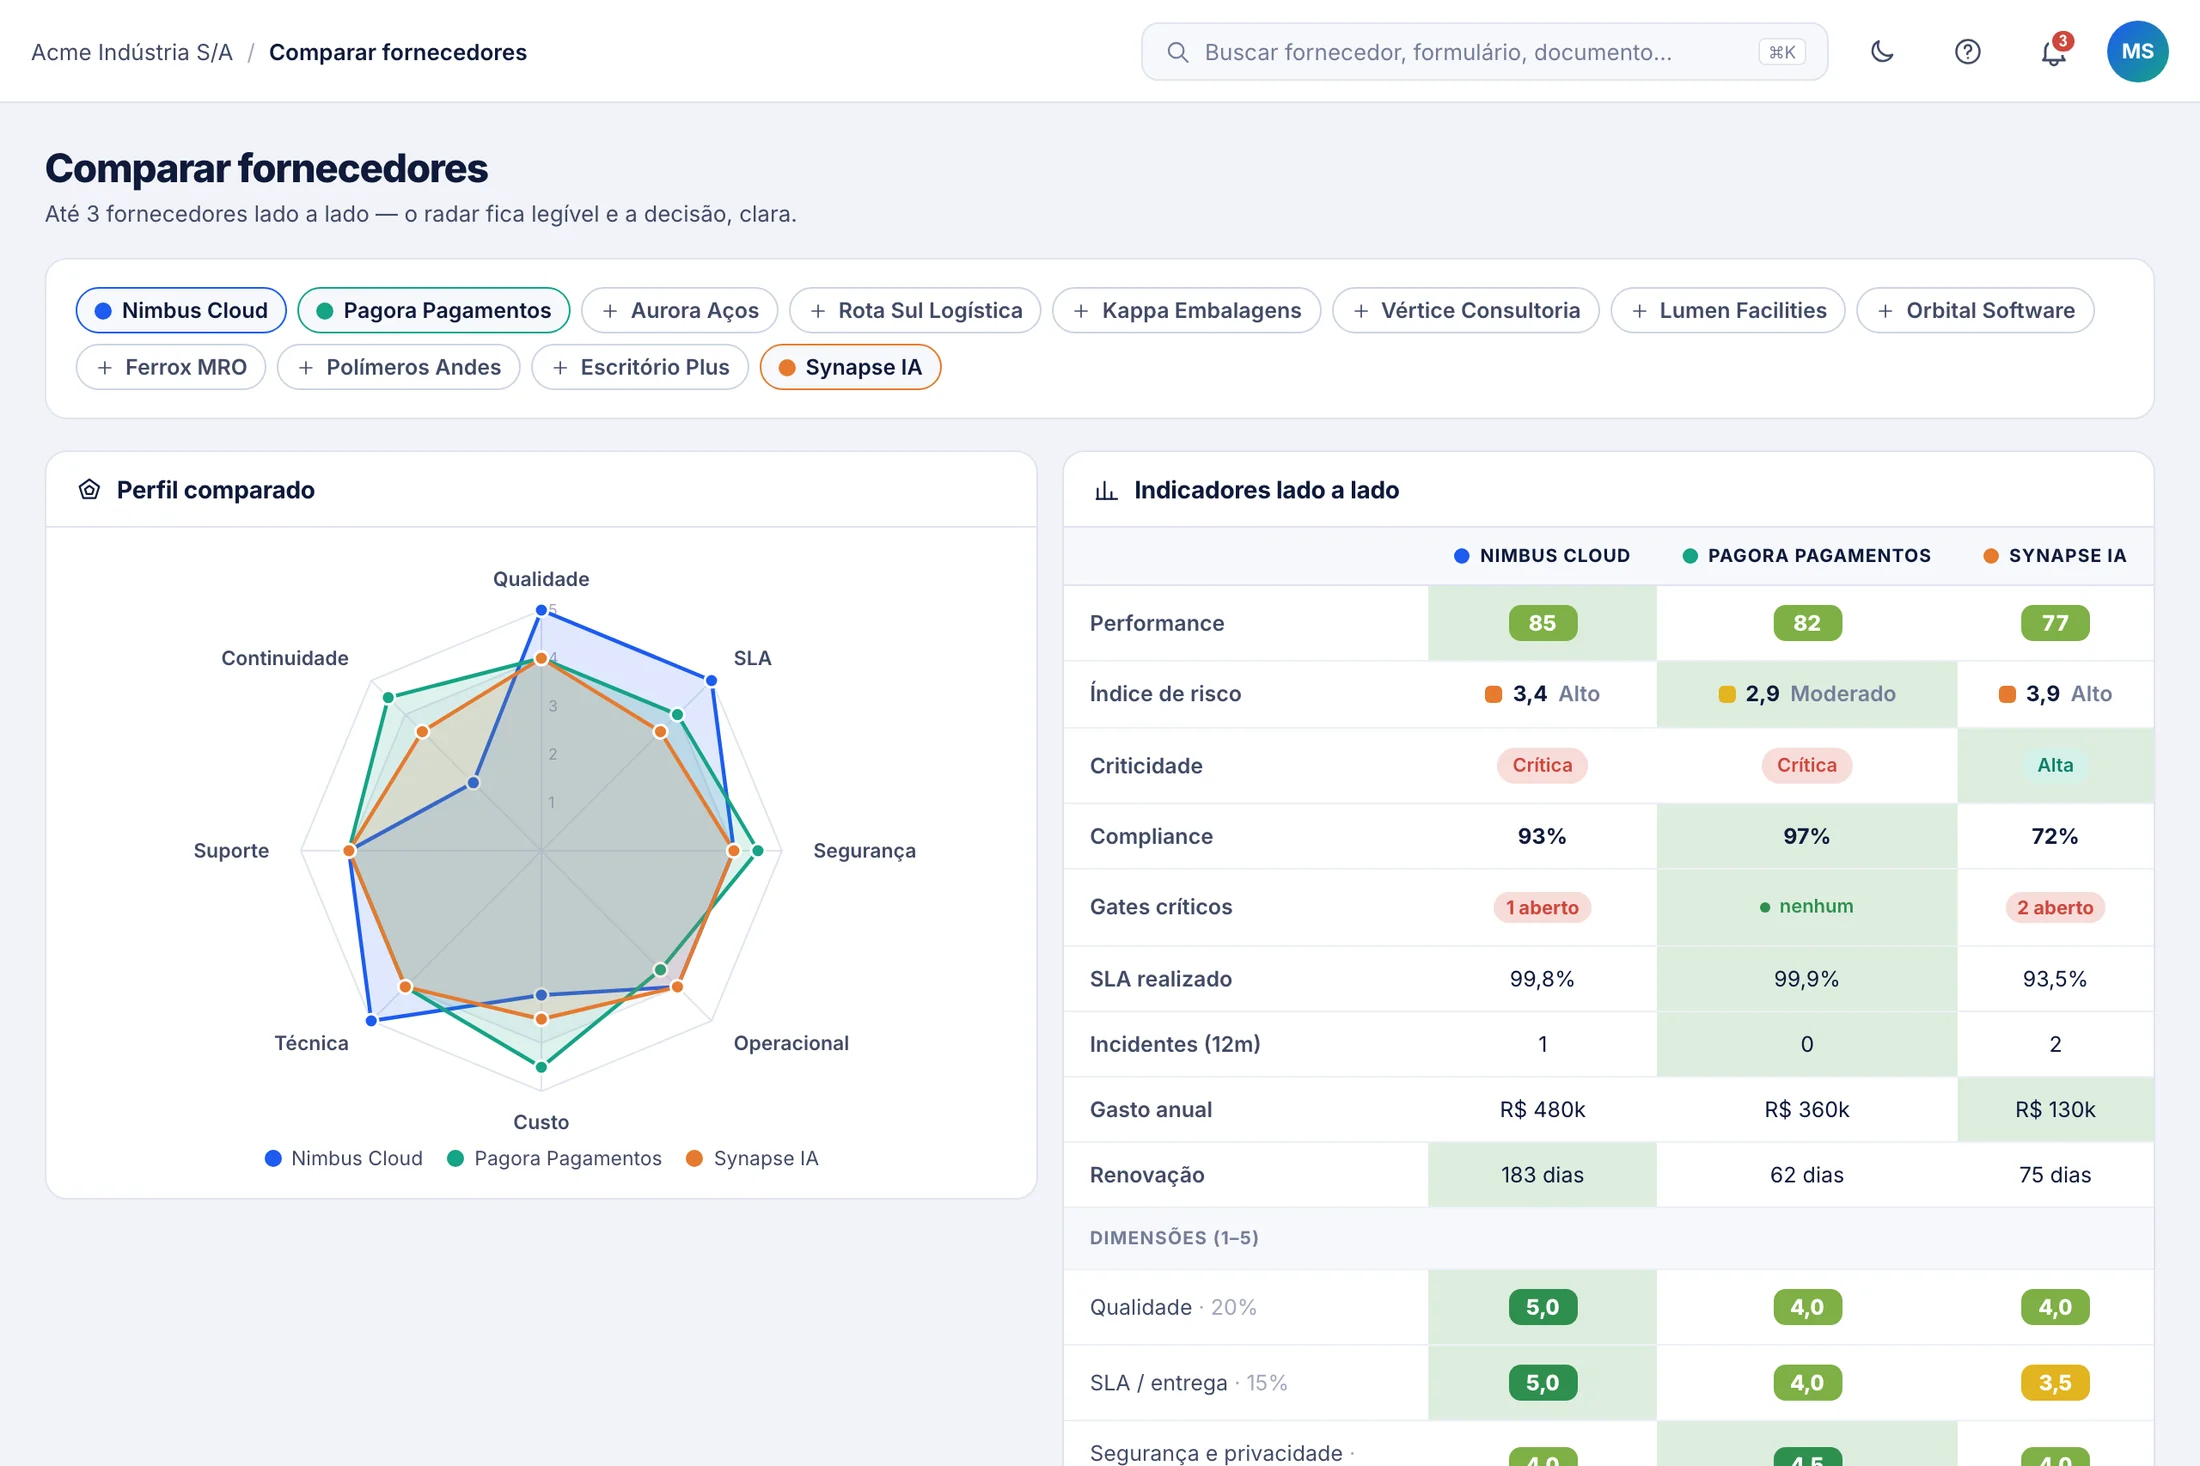Click the PAGORA PAGAMENTOS column header
This screenshot has width=2200, height=1466.
tap(1806, 556)
